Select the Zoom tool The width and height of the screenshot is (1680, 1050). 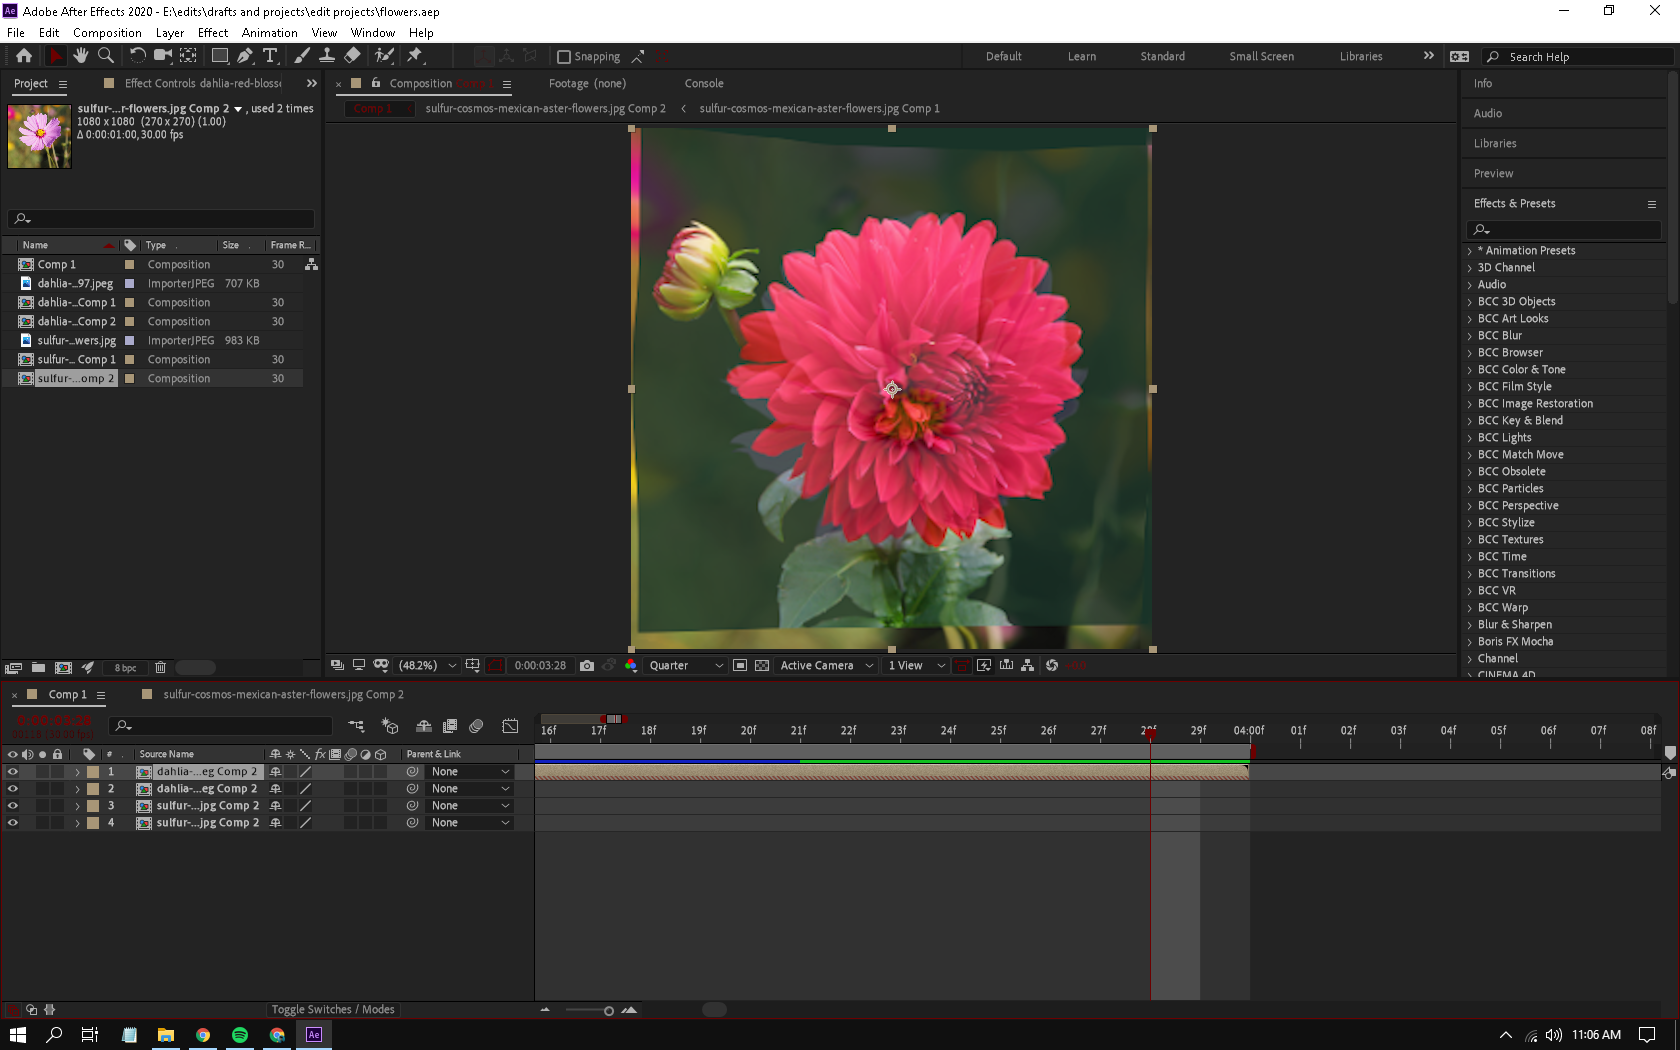coord(105,56)
